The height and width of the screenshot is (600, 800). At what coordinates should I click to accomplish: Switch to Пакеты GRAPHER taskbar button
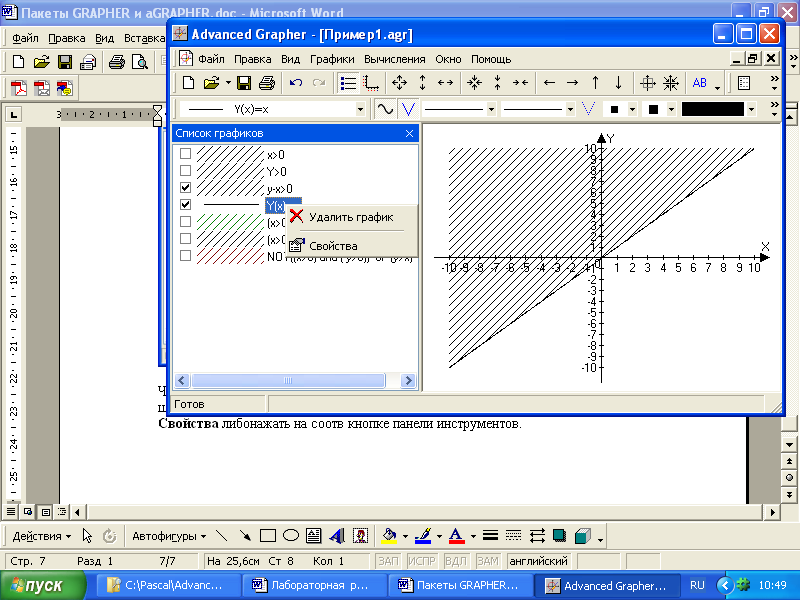pyautogui.click(x=460, y=585)
